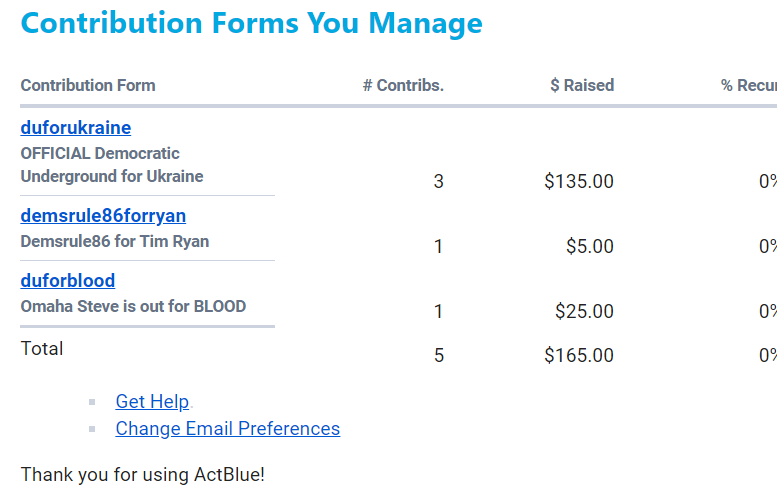Open the Get Help link
This screenshot has height=497, width=777.
click(152, 402)
